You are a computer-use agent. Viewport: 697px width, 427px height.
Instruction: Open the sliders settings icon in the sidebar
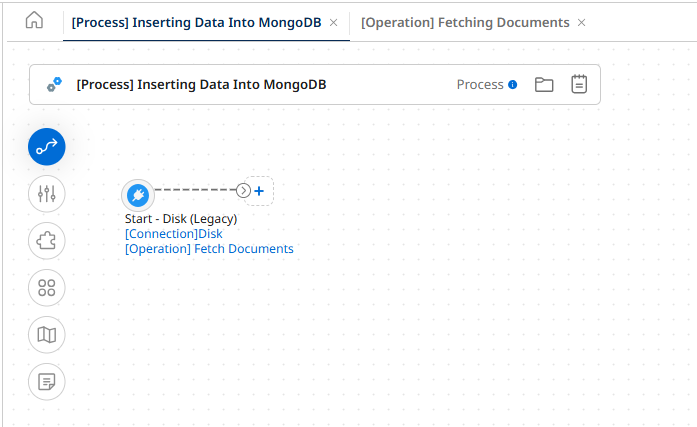(x=47, y=194)
